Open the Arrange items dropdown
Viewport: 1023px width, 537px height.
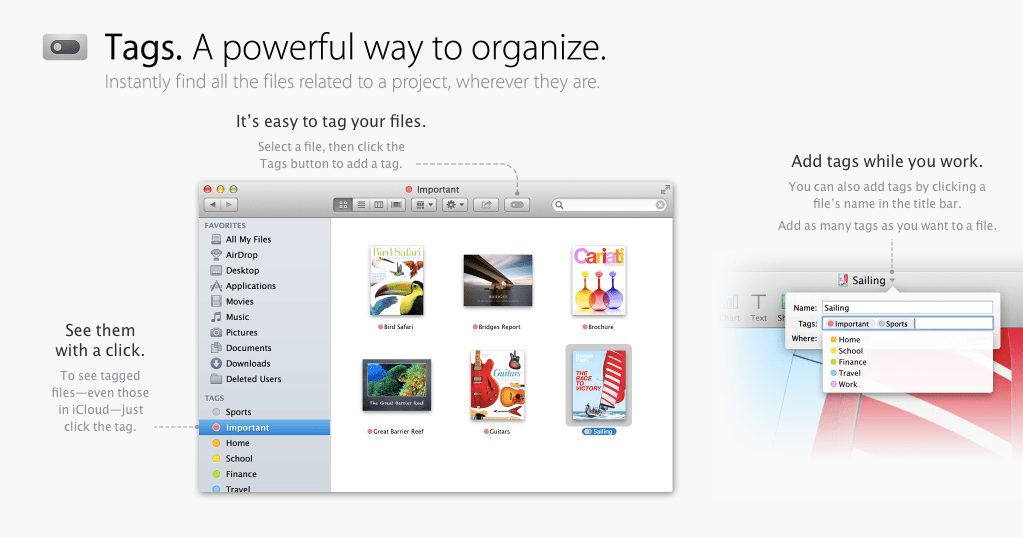[424, 205]
